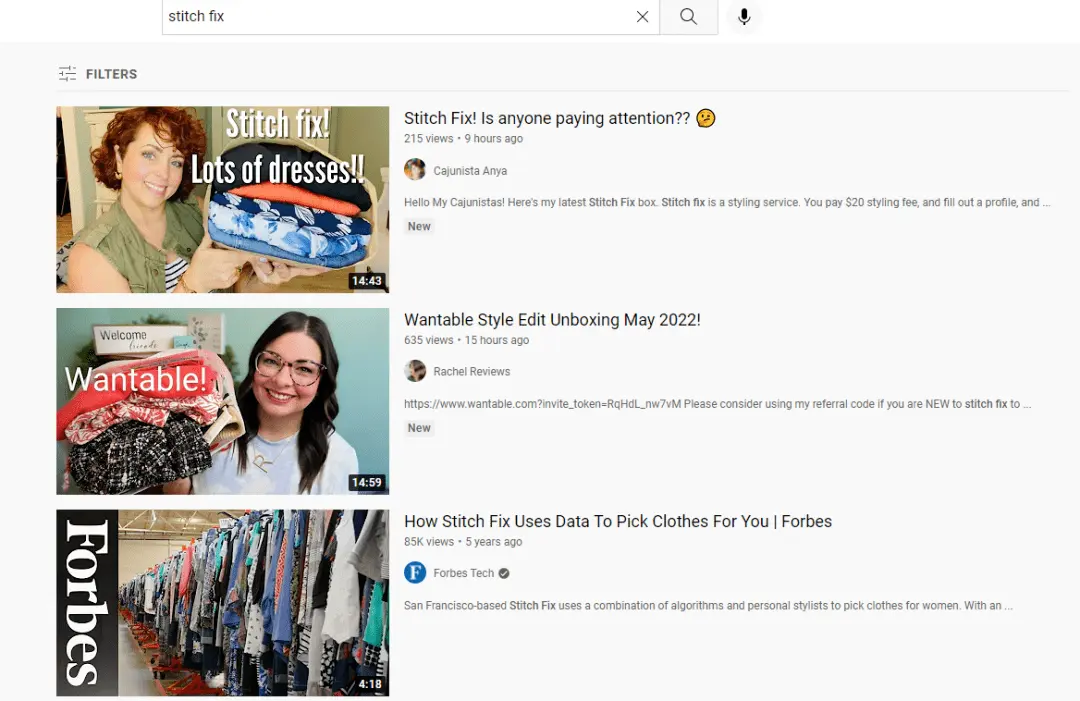Click the 14:43 duration badge
Screen dimensions: 1080x701
366,281
